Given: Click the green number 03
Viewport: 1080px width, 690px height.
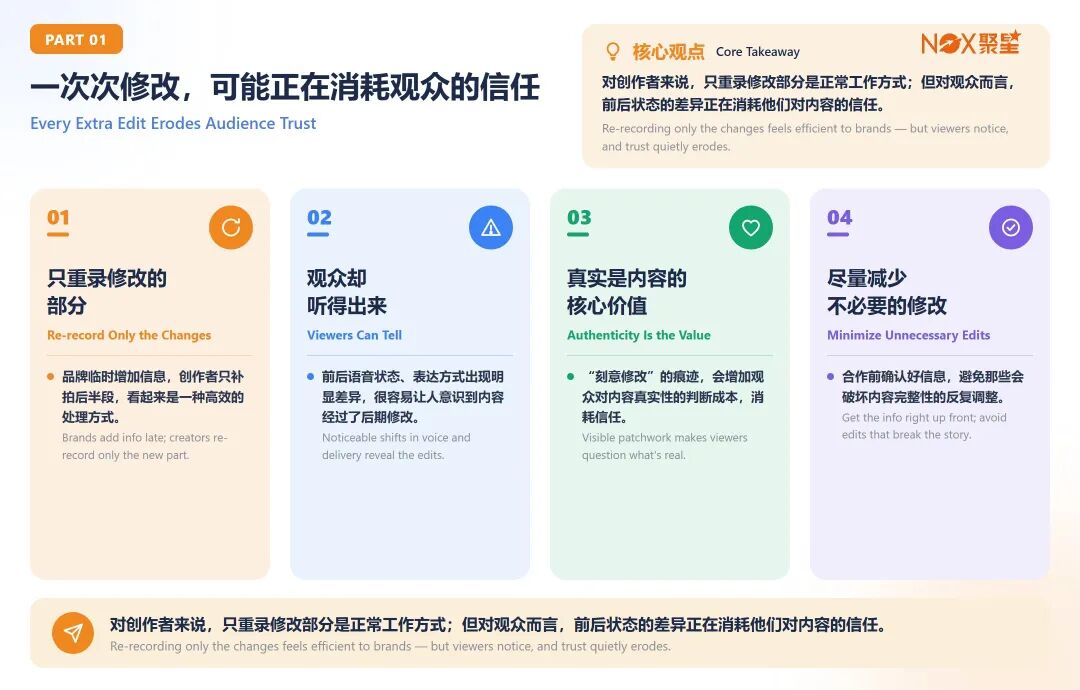Looking at the screenshot, I should tap(579, 218).
